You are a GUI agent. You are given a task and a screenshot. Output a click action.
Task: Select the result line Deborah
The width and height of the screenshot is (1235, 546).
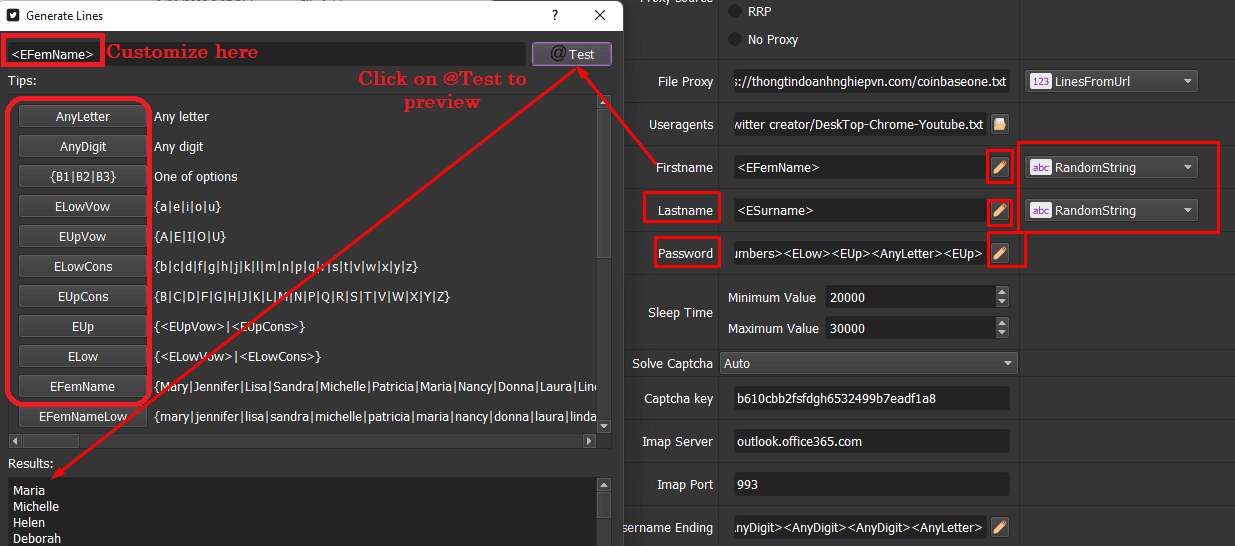tap(37, 539)
